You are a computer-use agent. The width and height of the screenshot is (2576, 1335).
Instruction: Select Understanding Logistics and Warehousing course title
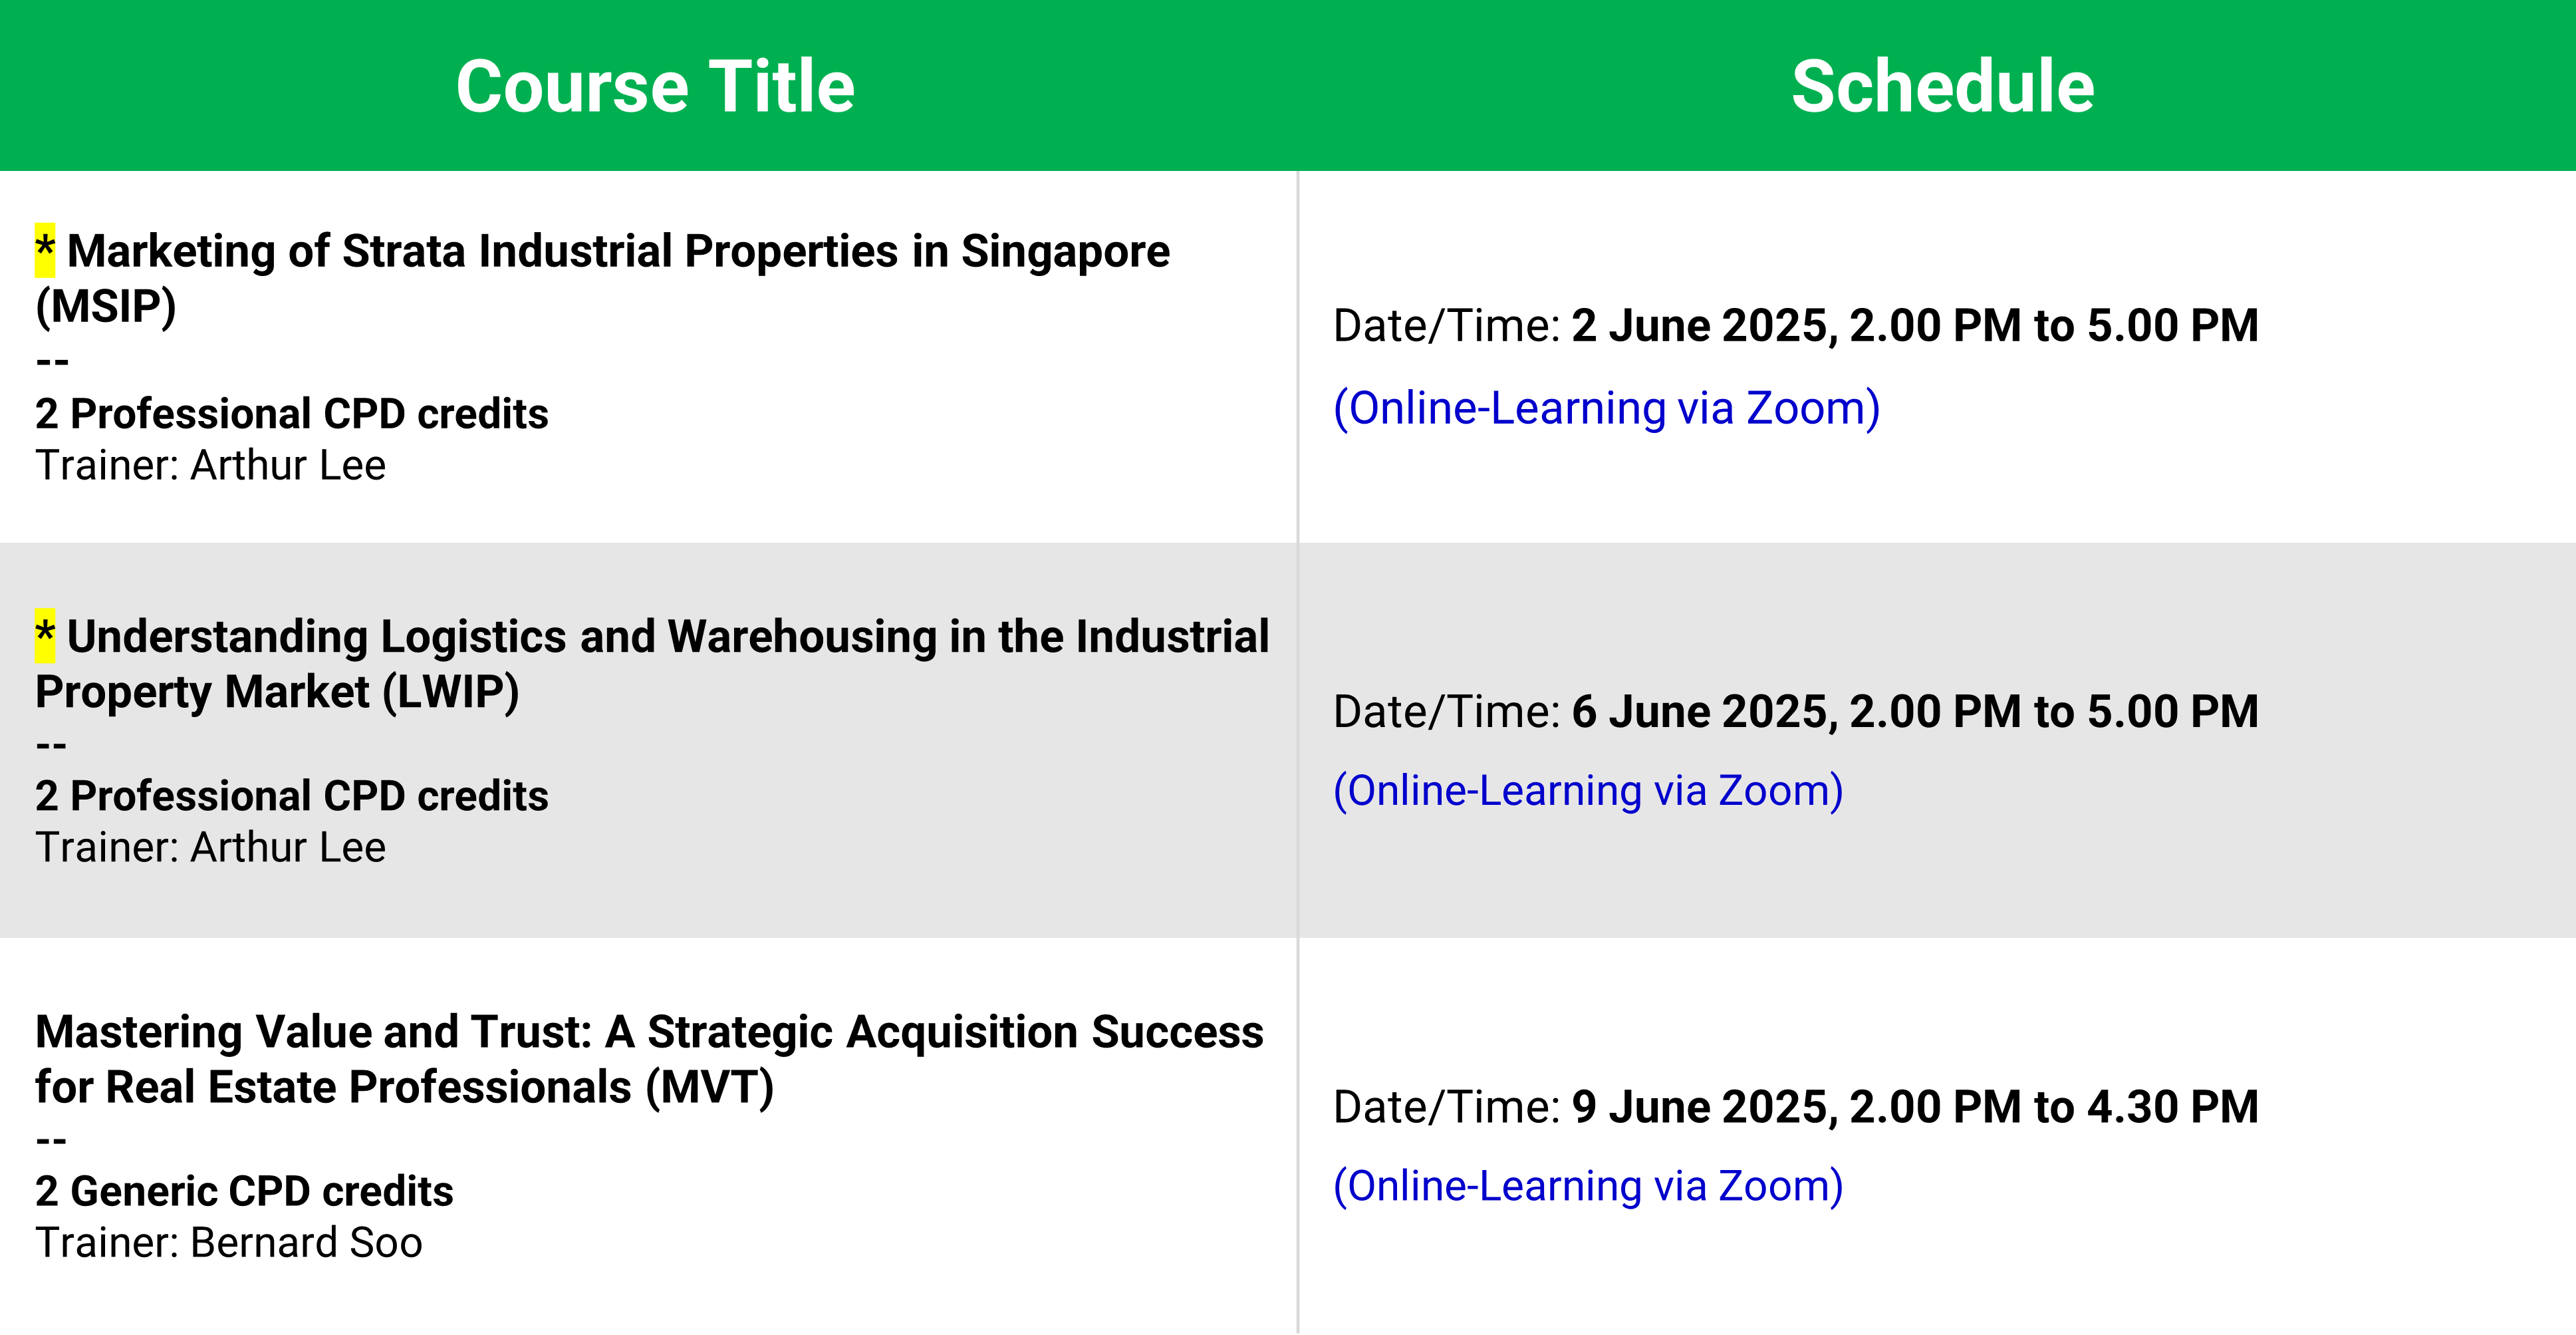[x=652, y=664]
